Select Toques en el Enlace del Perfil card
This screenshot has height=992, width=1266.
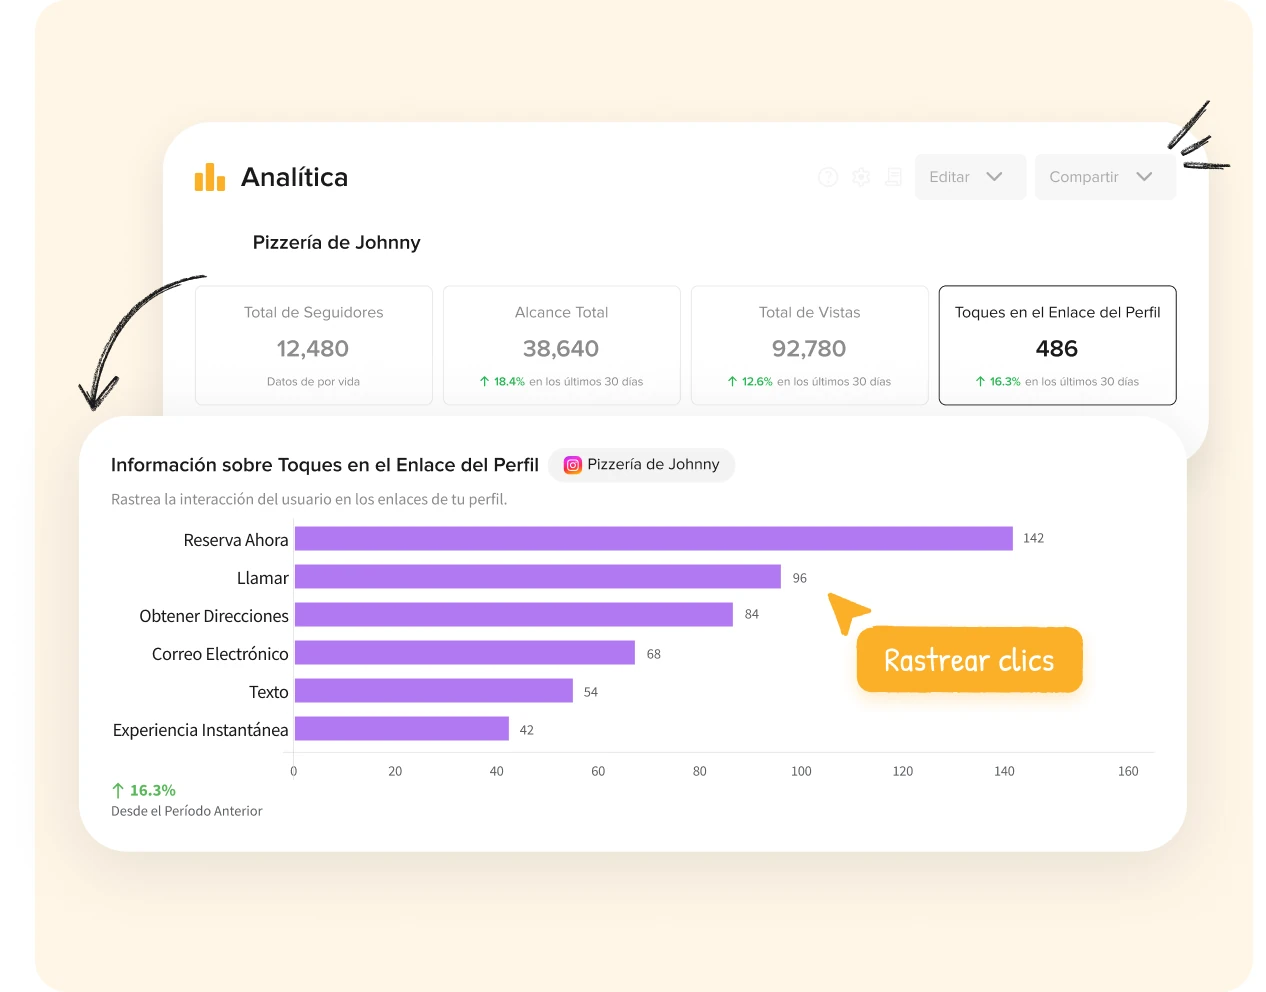tap(1058, 346)
